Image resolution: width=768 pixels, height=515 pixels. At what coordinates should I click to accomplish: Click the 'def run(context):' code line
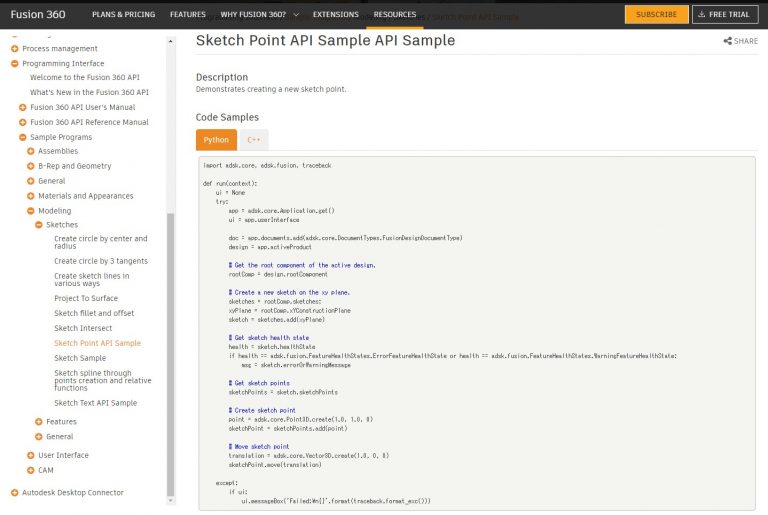(x=230, y=184)
